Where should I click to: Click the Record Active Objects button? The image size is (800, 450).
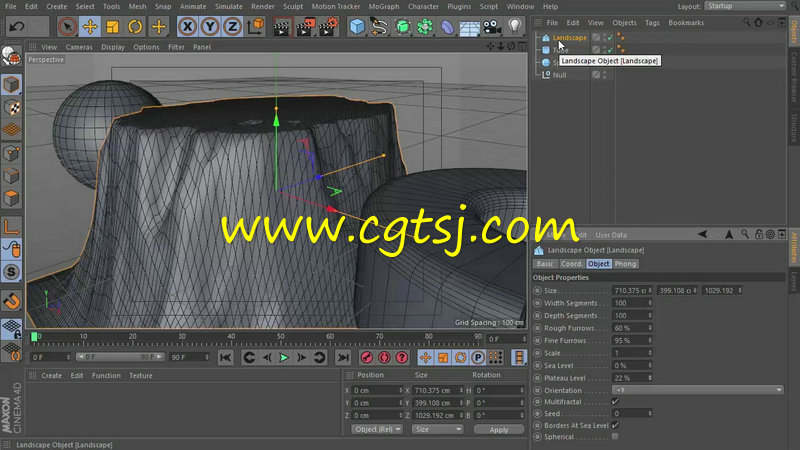tap(367, 358)
